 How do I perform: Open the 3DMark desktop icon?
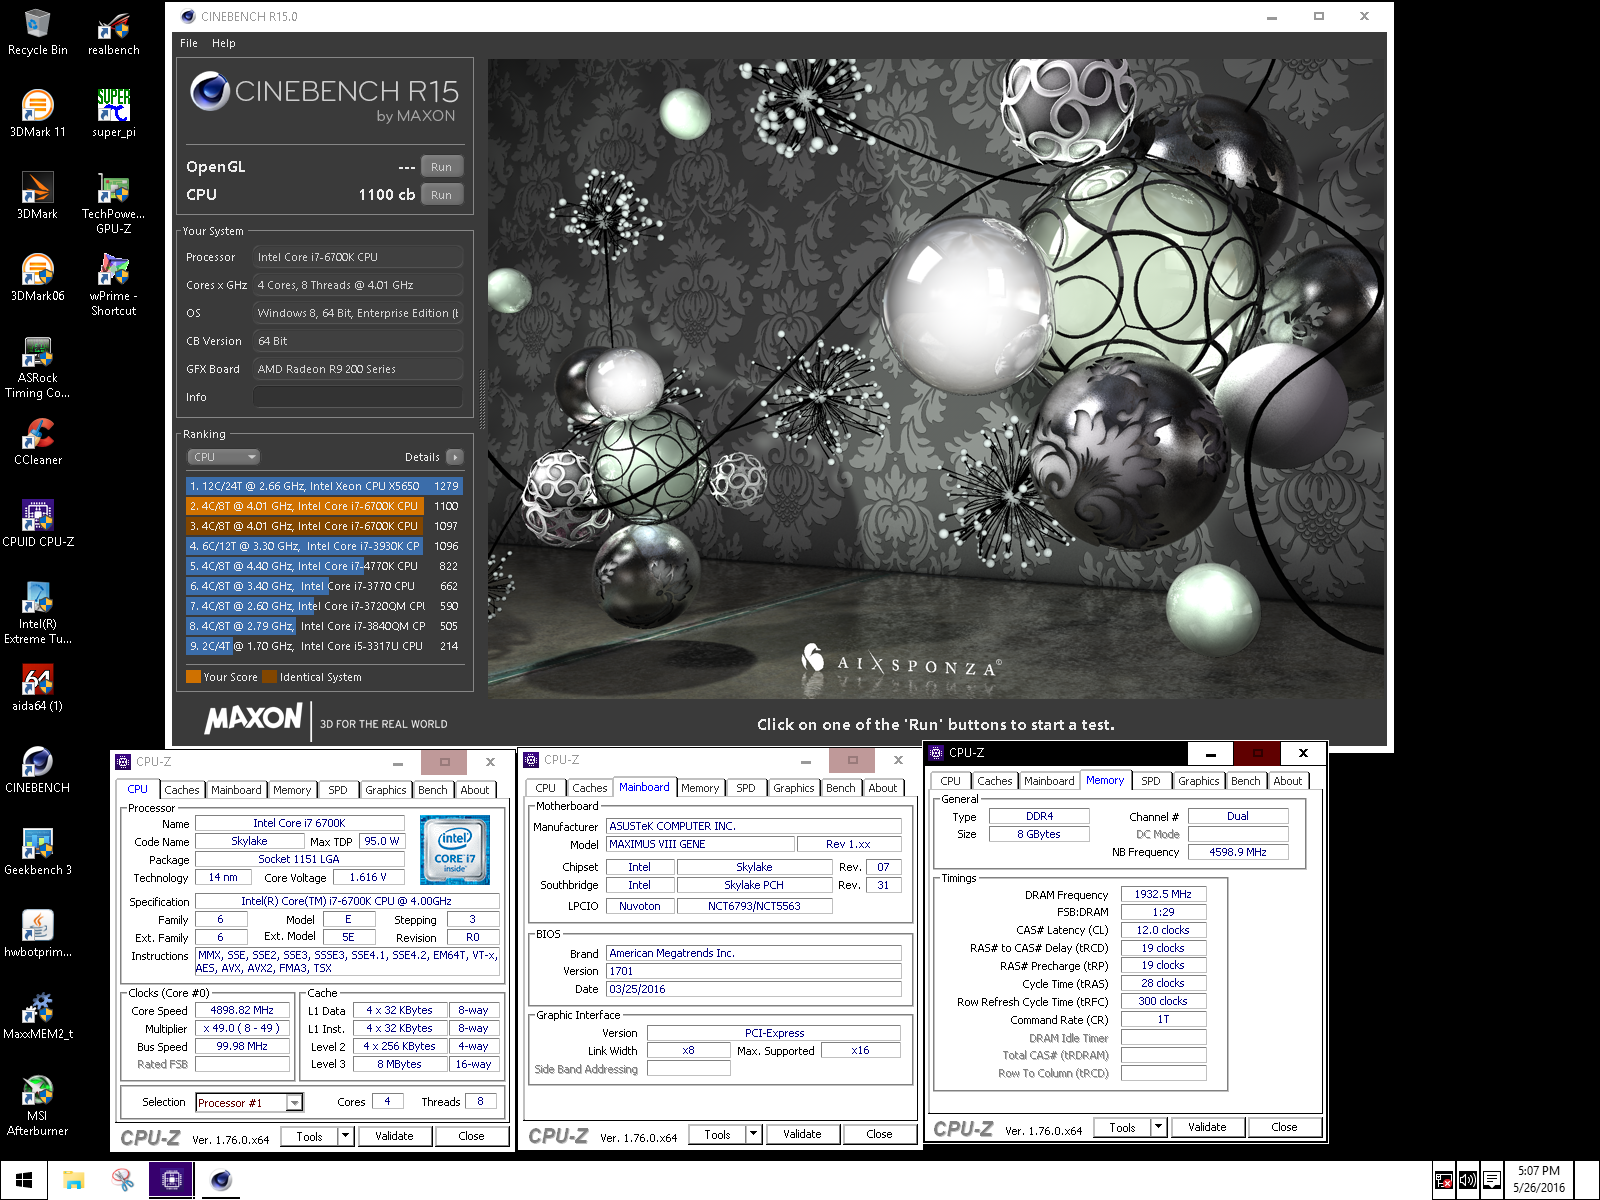tap(38, 196)
